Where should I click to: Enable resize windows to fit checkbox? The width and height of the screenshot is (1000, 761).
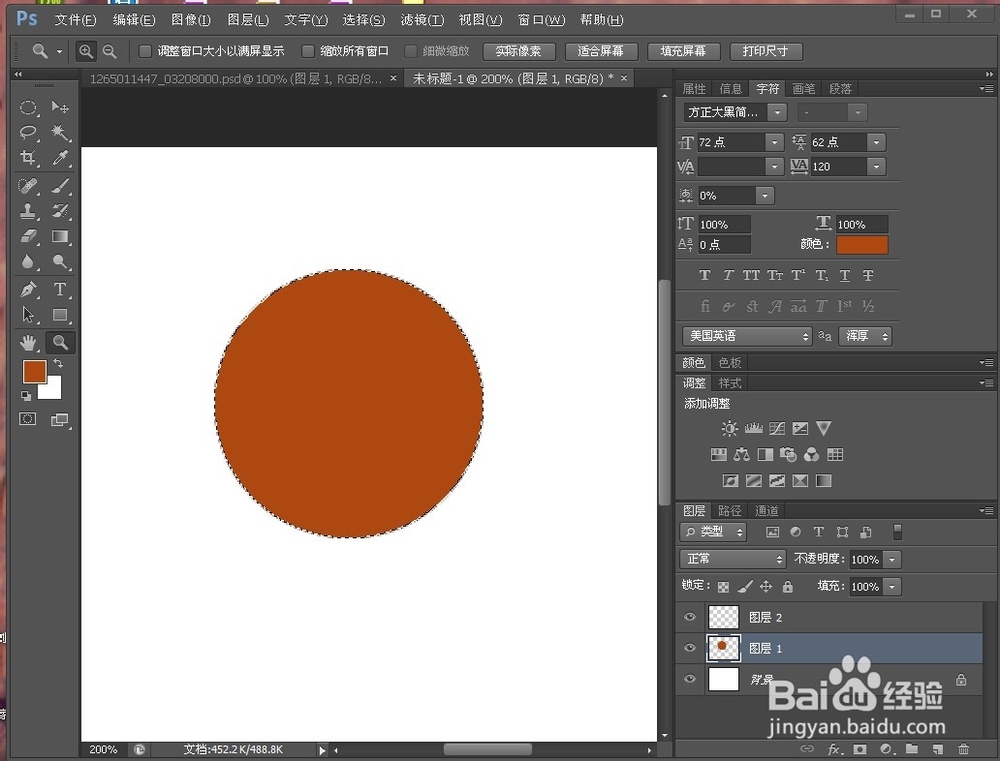coord(145,51)
